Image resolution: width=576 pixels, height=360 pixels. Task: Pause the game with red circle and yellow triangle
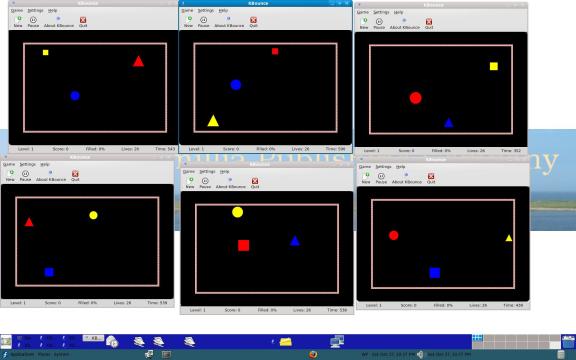[381, 178]
